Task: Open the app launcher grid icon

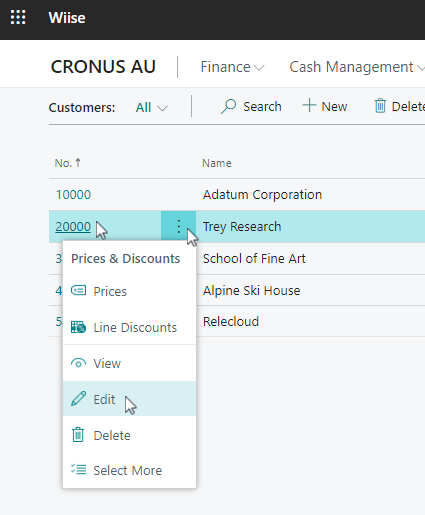Action: coord(18,17)
